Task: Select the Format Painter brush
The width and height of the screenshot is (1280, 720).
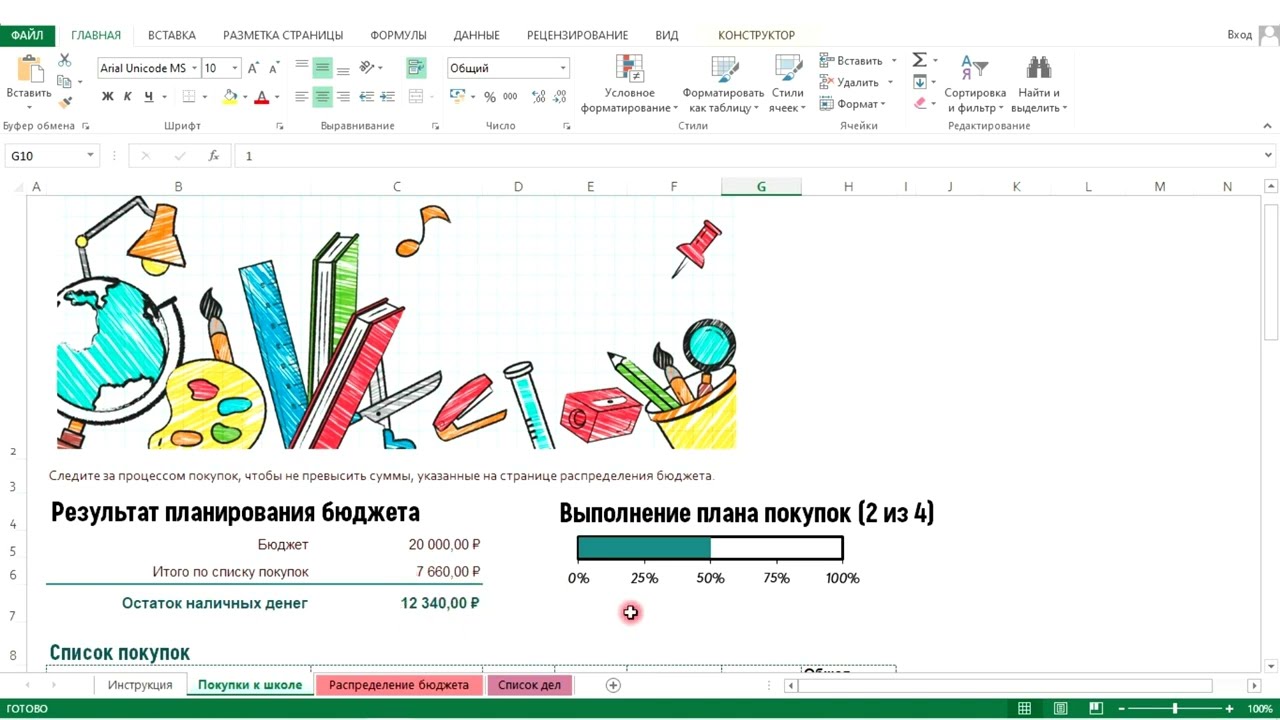Action: coord(65,102)
